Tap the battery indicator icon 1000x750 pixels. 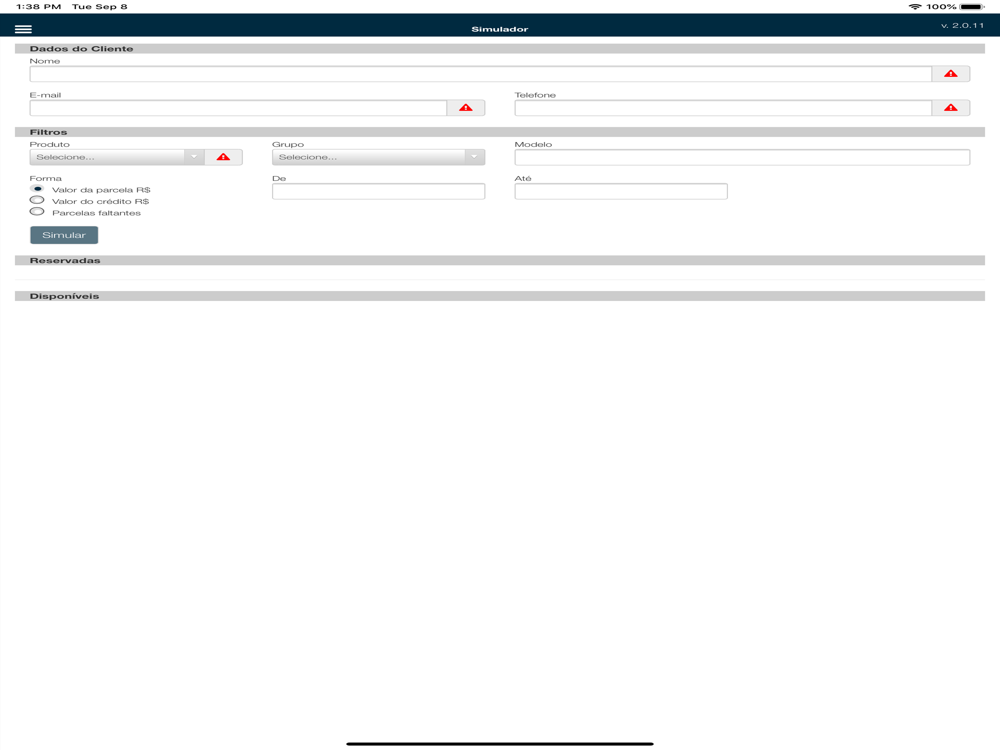(x=972, y=6)
